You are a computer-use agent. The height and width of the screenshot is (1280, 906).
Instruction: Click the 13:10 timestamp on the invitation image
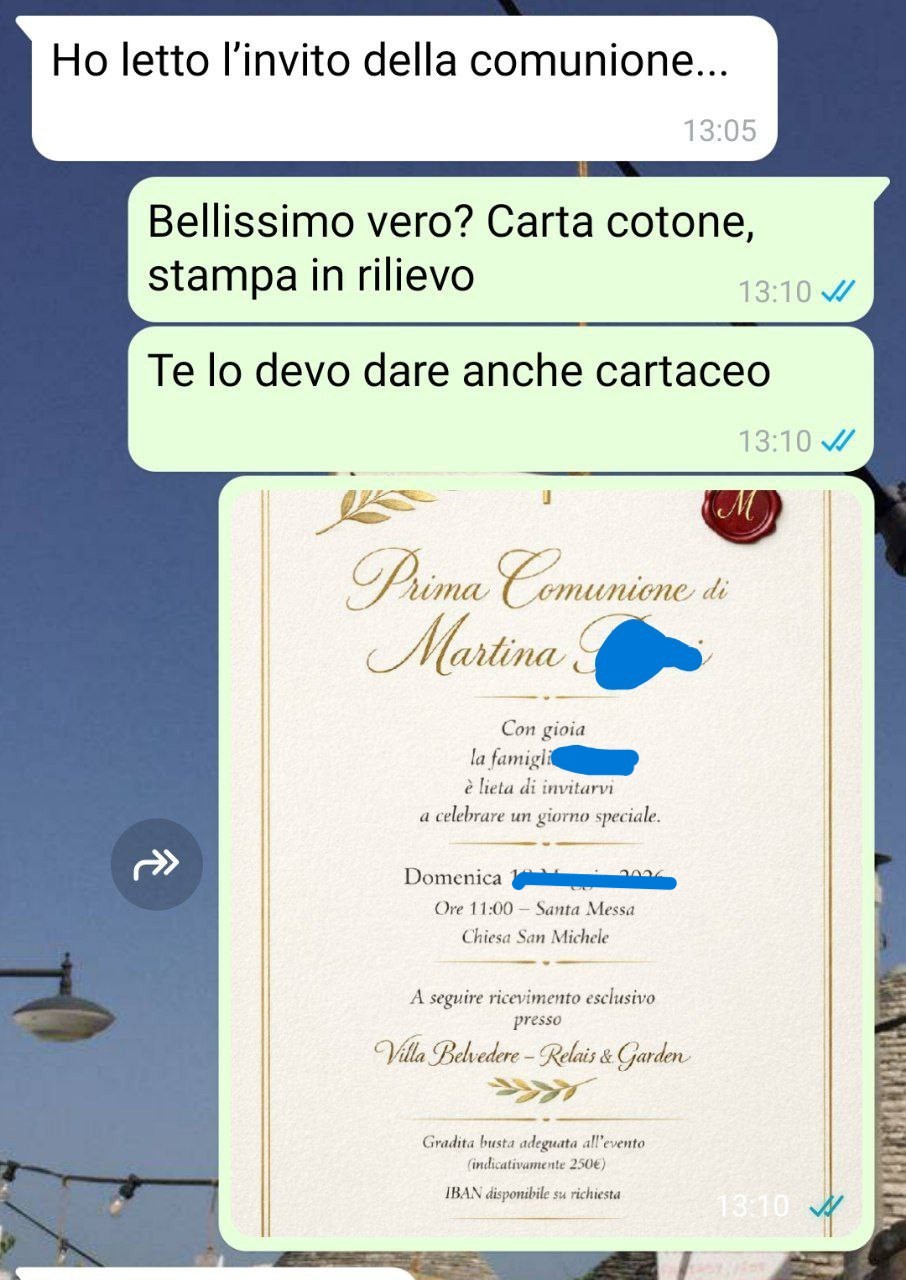(753, 1207)
